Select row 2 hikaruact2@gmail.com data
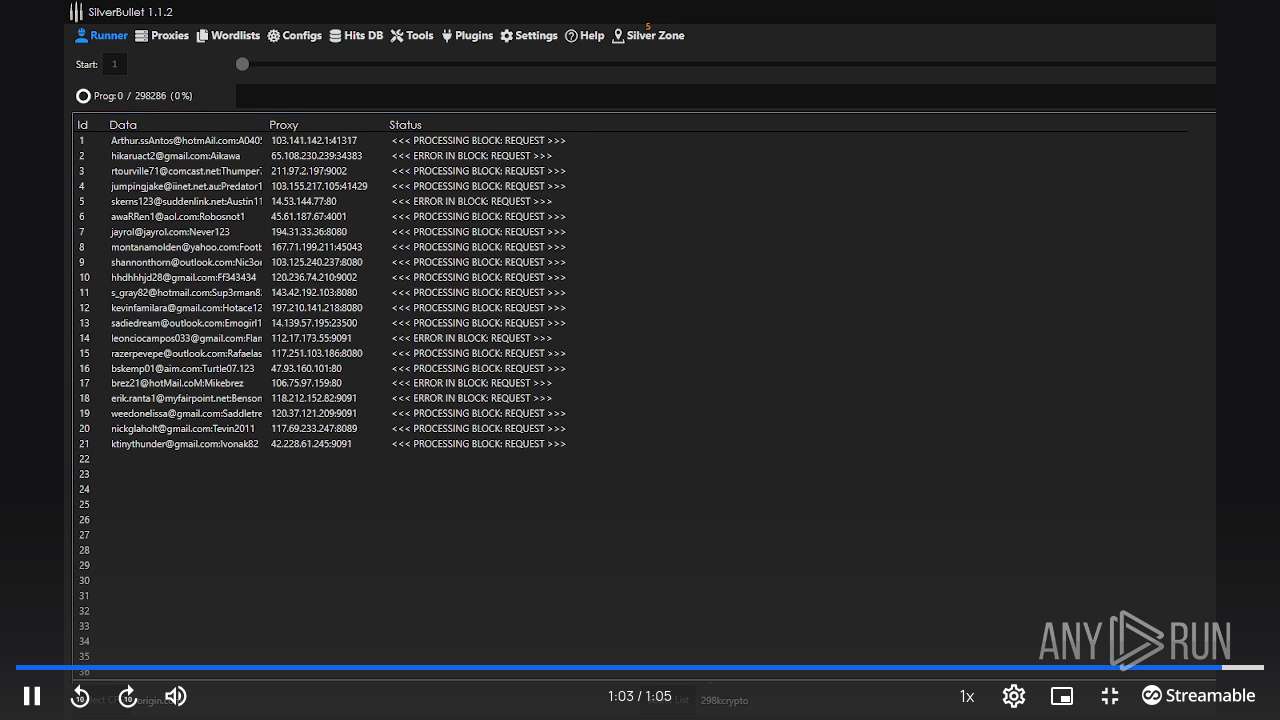Screen dimensions: 1280x720 coord(176,156)
